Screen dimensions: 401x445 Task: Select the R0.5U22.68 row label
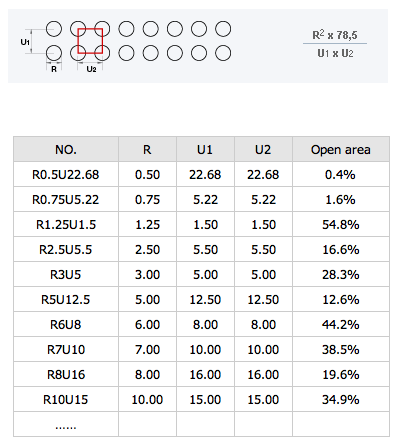click(x=66, y=175)
